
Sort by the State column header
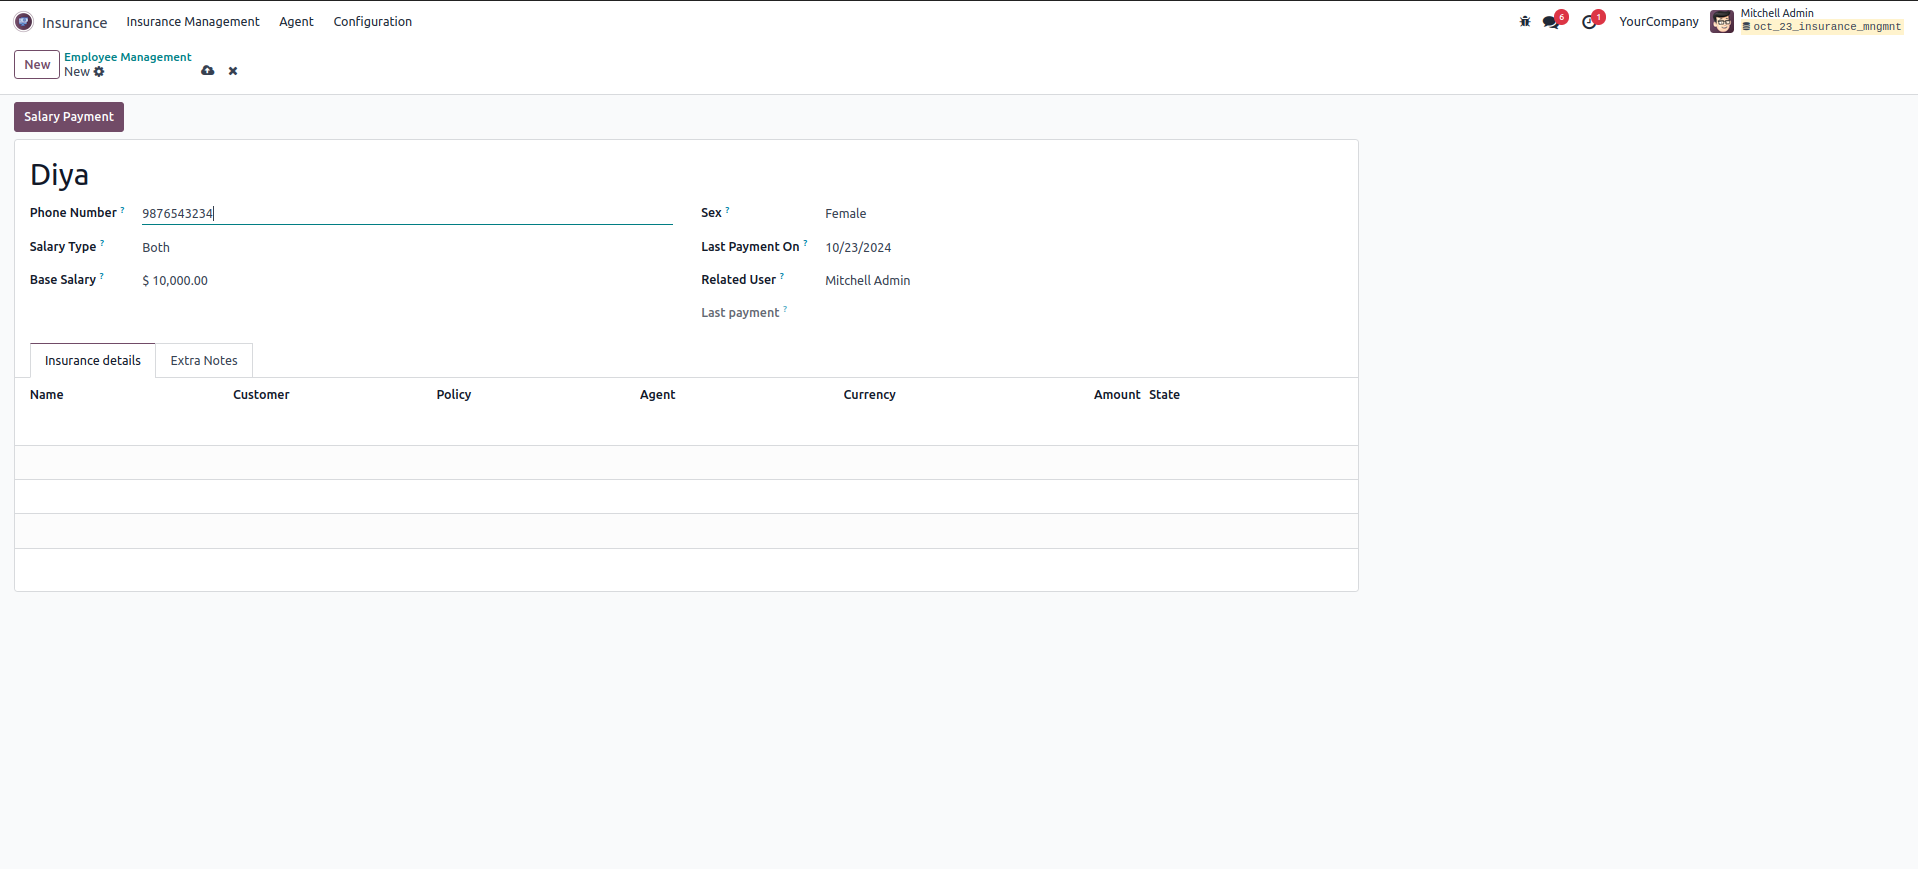[1164, 395]
